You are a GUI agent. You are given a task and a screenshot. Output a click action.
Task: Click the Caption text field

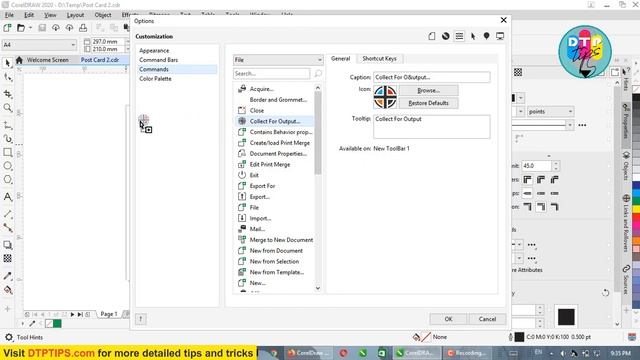pos(431,77)
